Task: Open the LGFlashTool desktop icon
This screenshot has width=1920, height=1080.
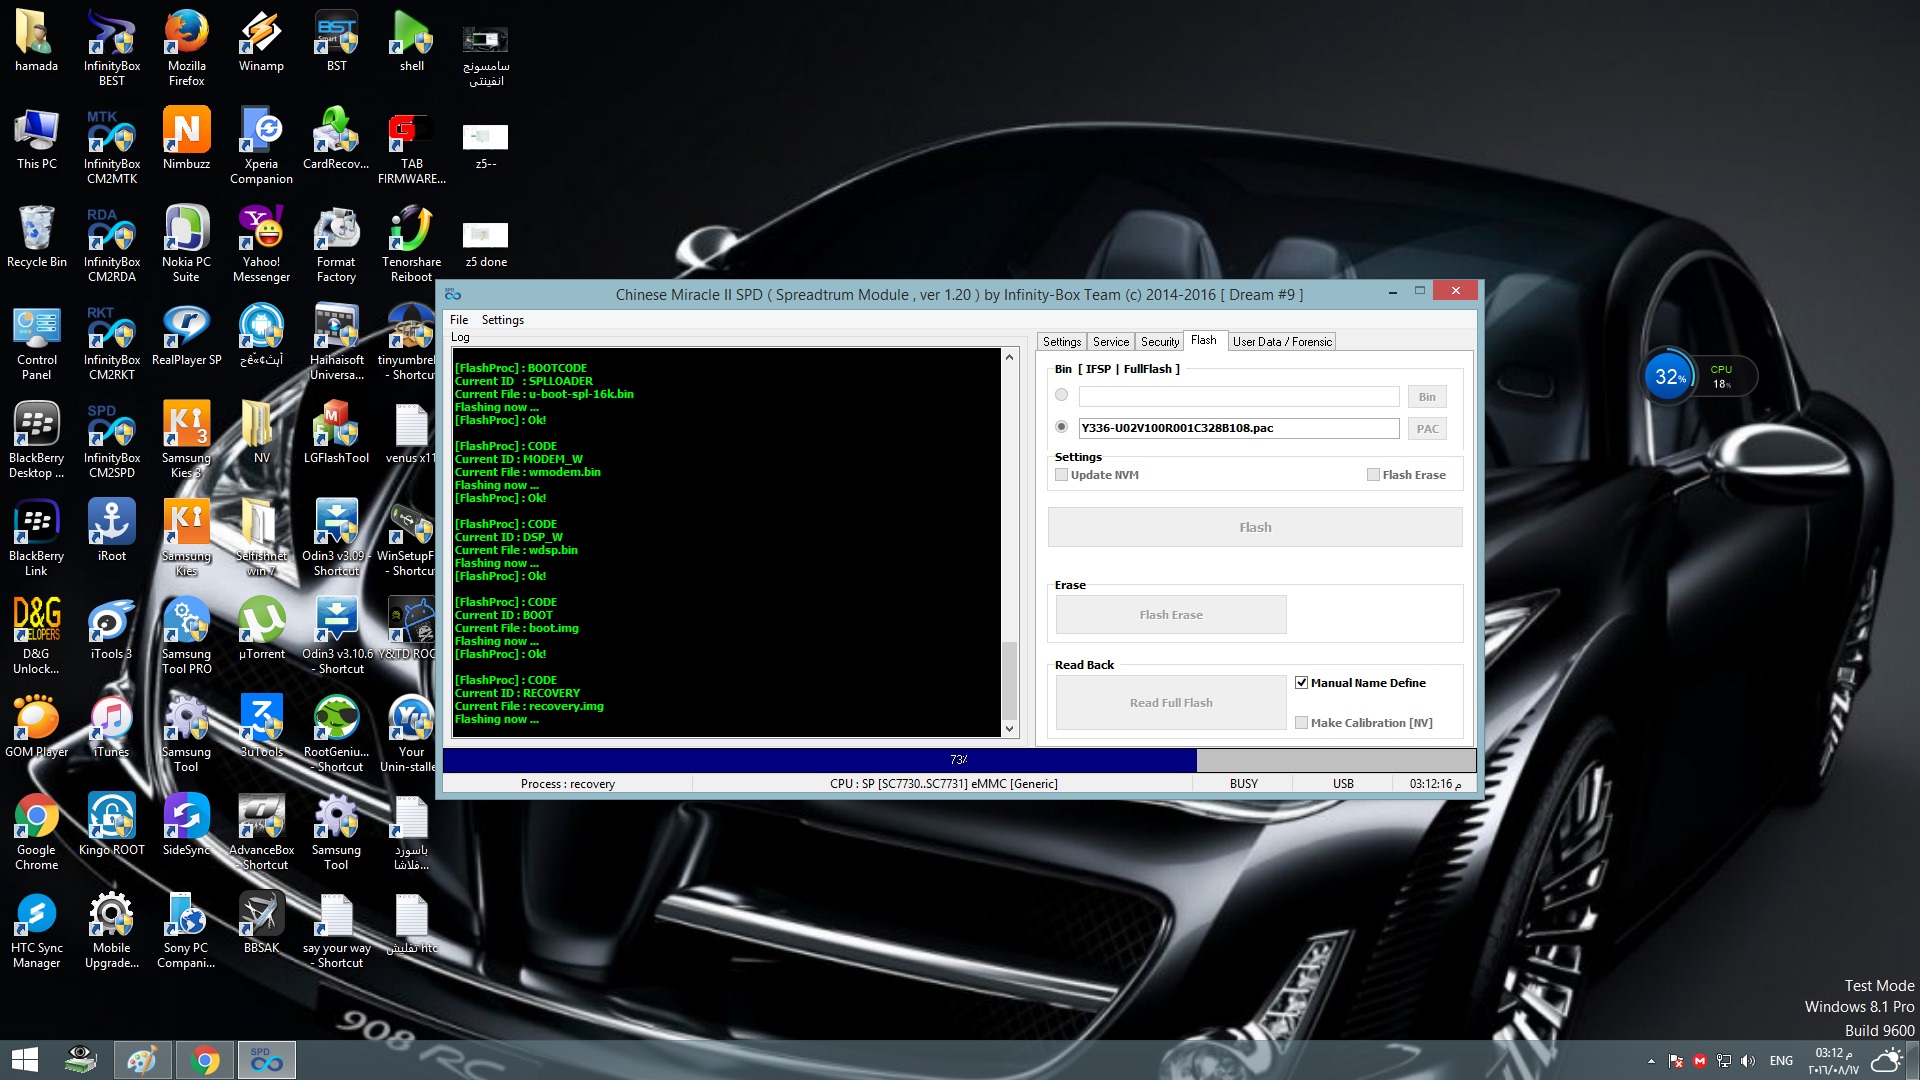Action: click(x=336, y=432)
